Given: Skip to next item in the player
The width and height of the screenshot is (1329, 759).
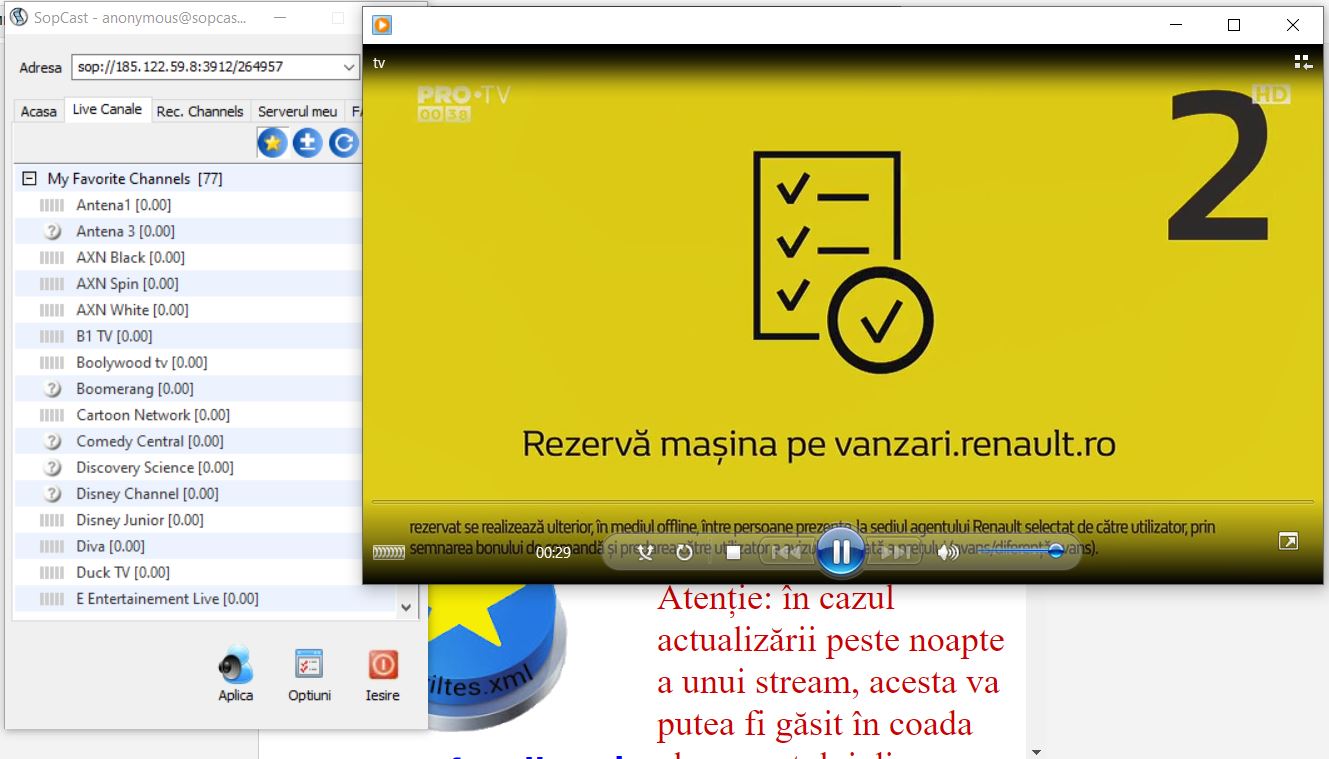Looking at the screenshot, I should click(895, 552).
